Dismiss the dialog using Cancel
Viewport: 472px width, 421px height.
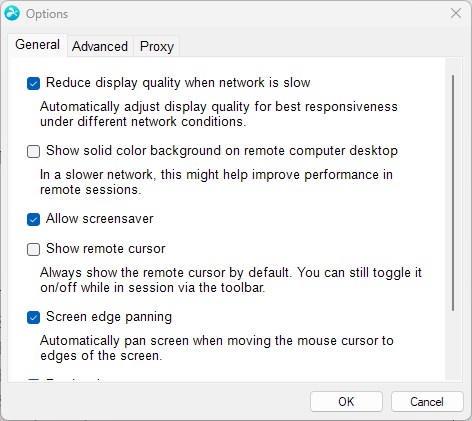(427, 402)
